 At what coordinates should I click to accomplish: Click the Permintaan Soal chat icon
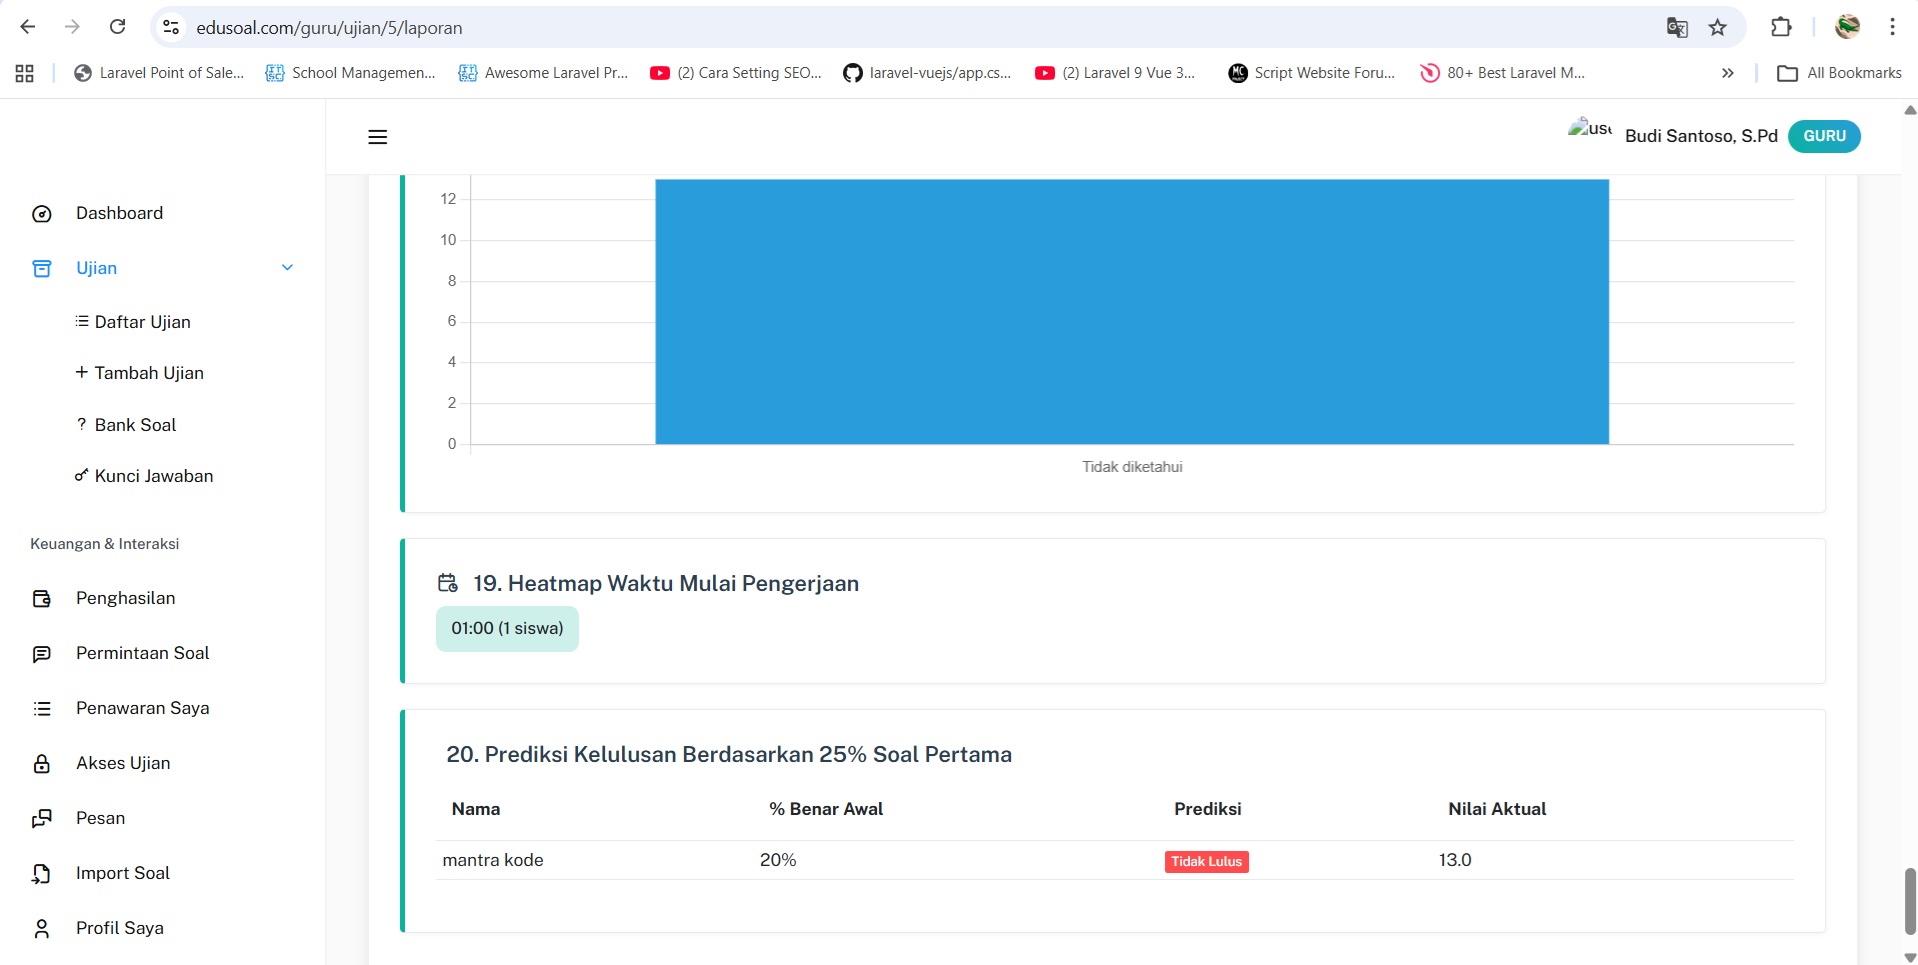(42, 654)
